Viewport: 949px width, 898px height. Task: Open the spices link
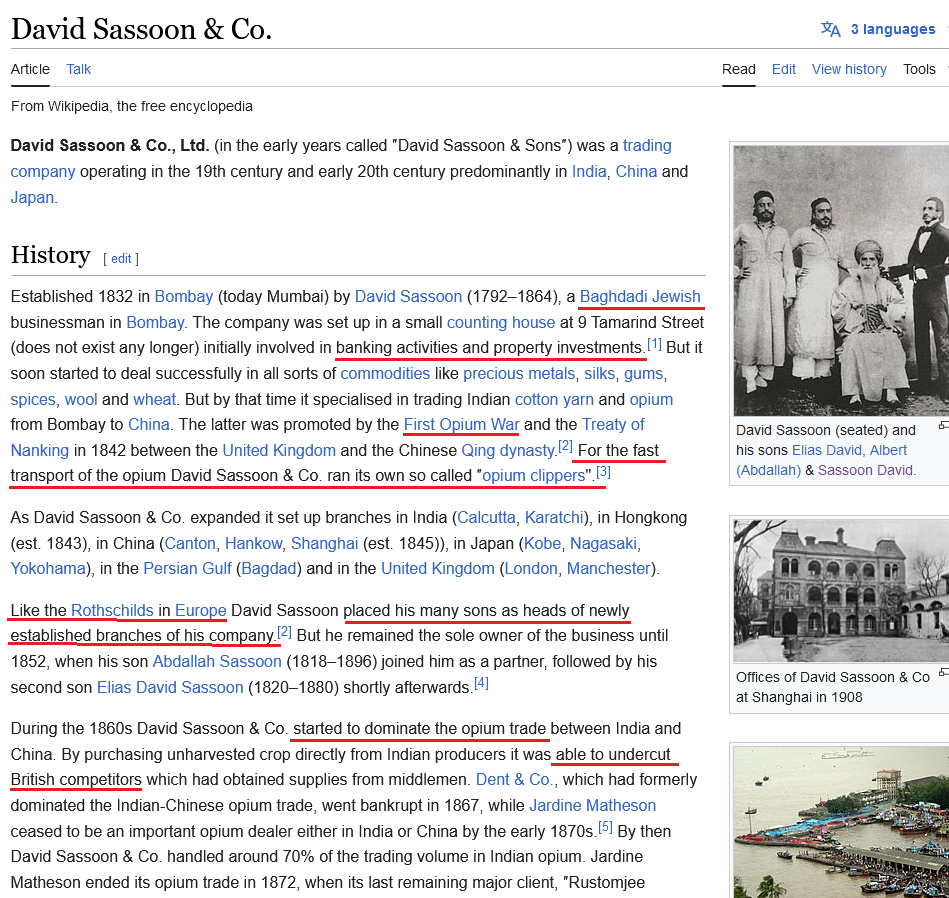tap(33, 399)
